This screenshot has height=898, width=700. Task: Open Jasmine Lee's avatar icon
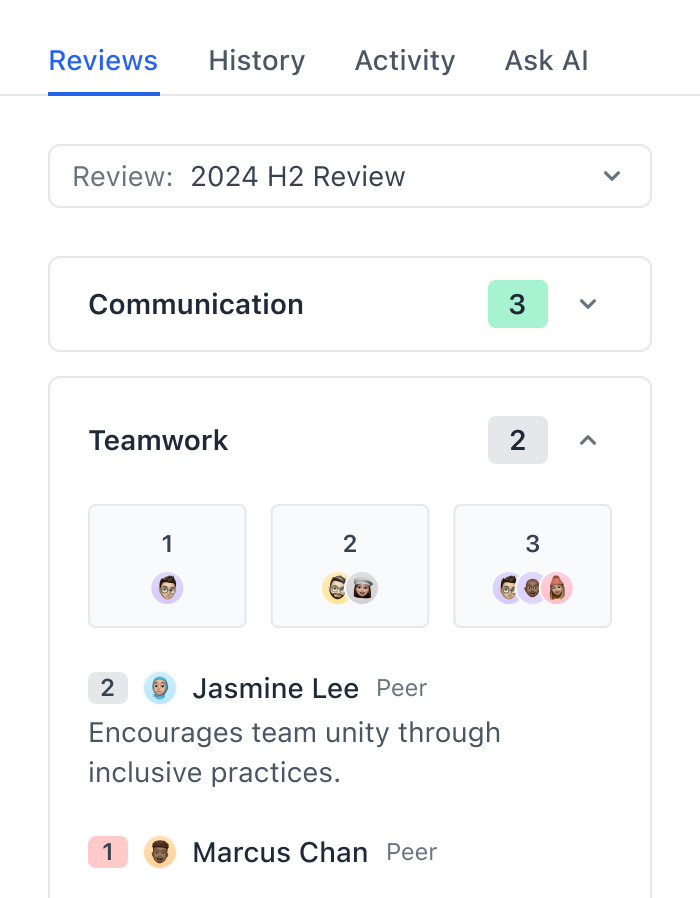click(x=160, y=688)
